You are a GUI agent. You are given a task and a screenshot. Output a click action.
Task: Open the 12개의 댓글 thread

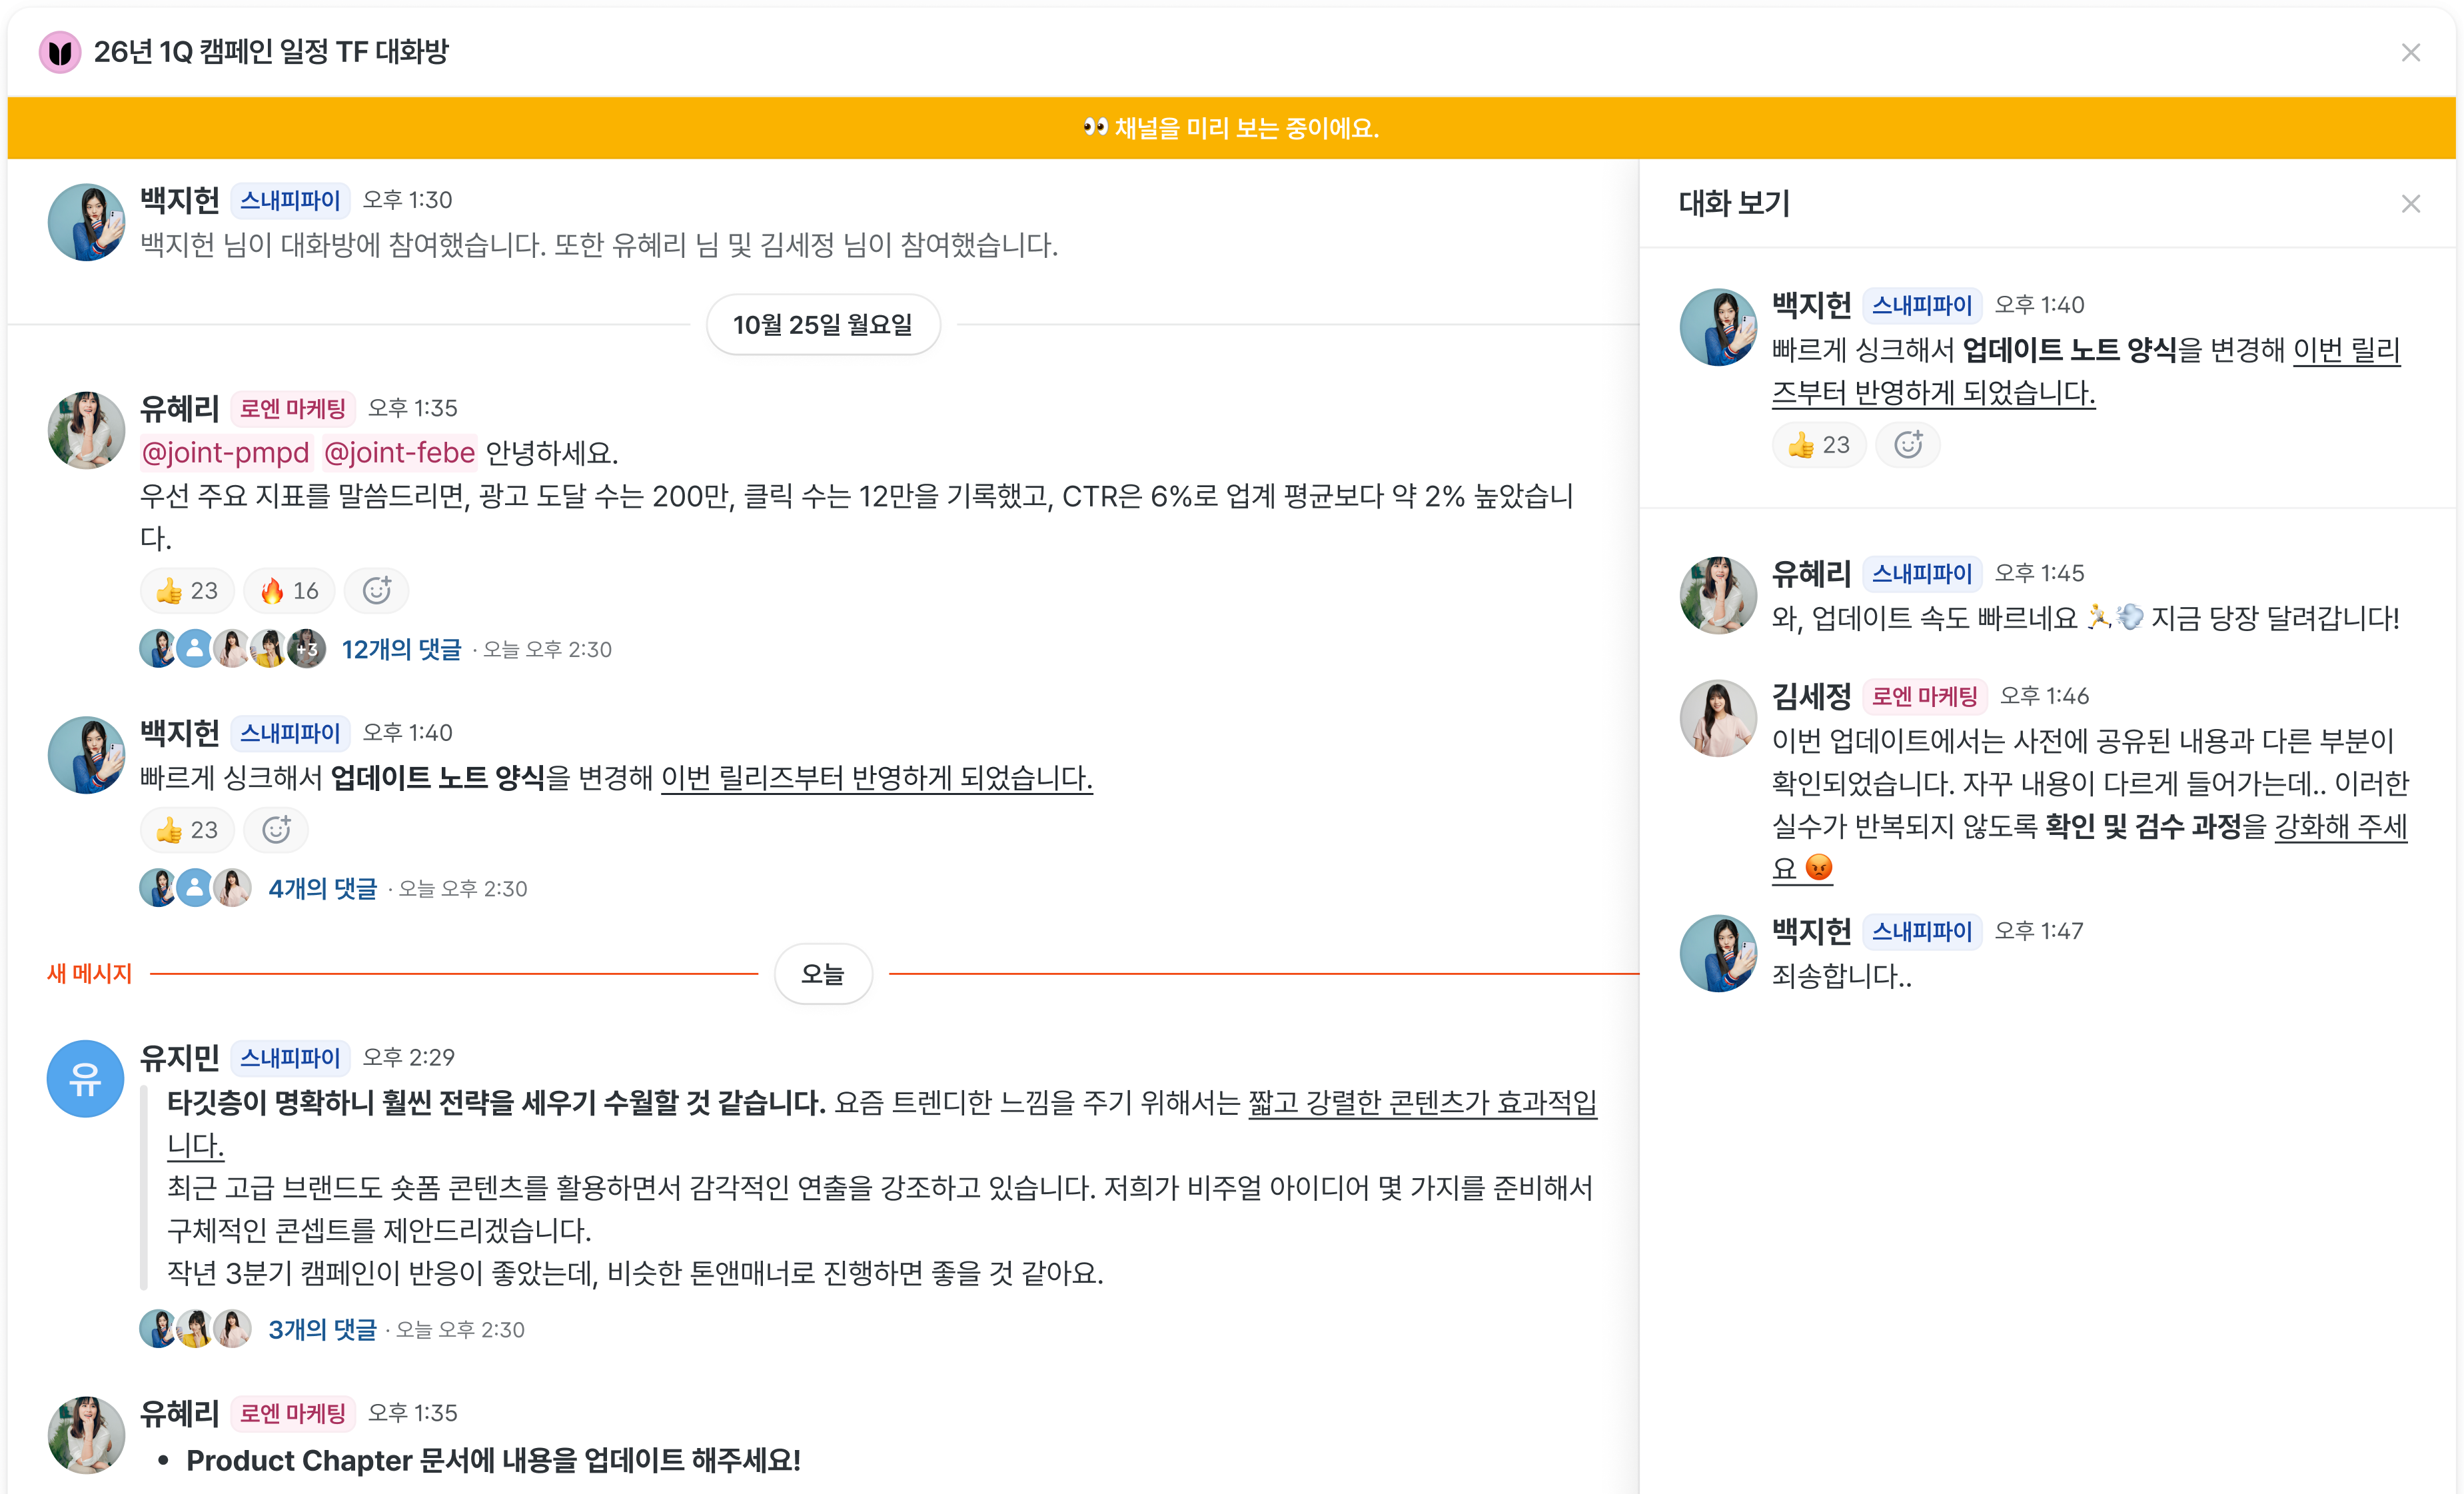click(x=401, y=649)
